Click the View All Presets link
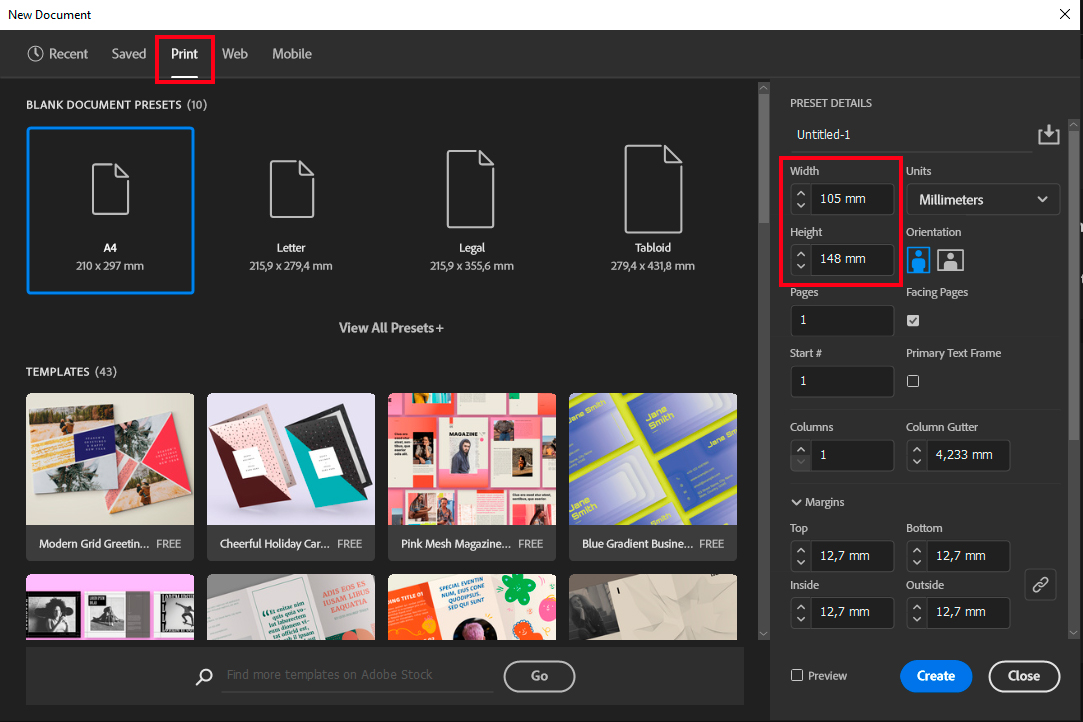Image resolution: width=1083 pixels, height=722 pixels. 390,327
